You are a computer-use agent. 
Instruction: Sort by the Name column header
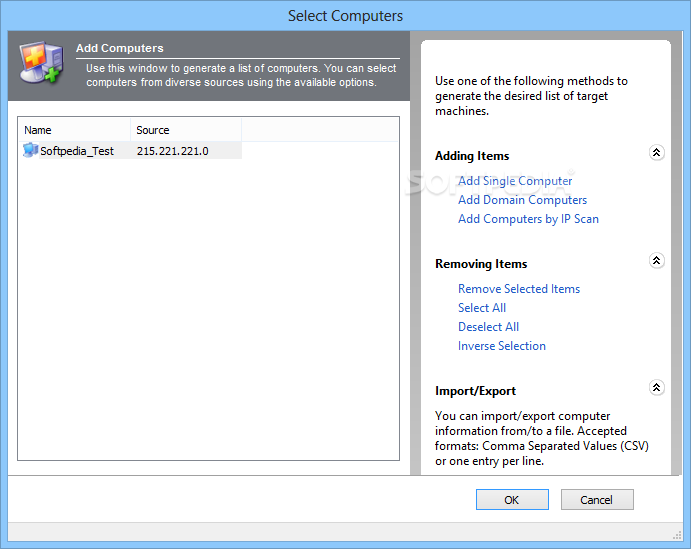[74, 130]
